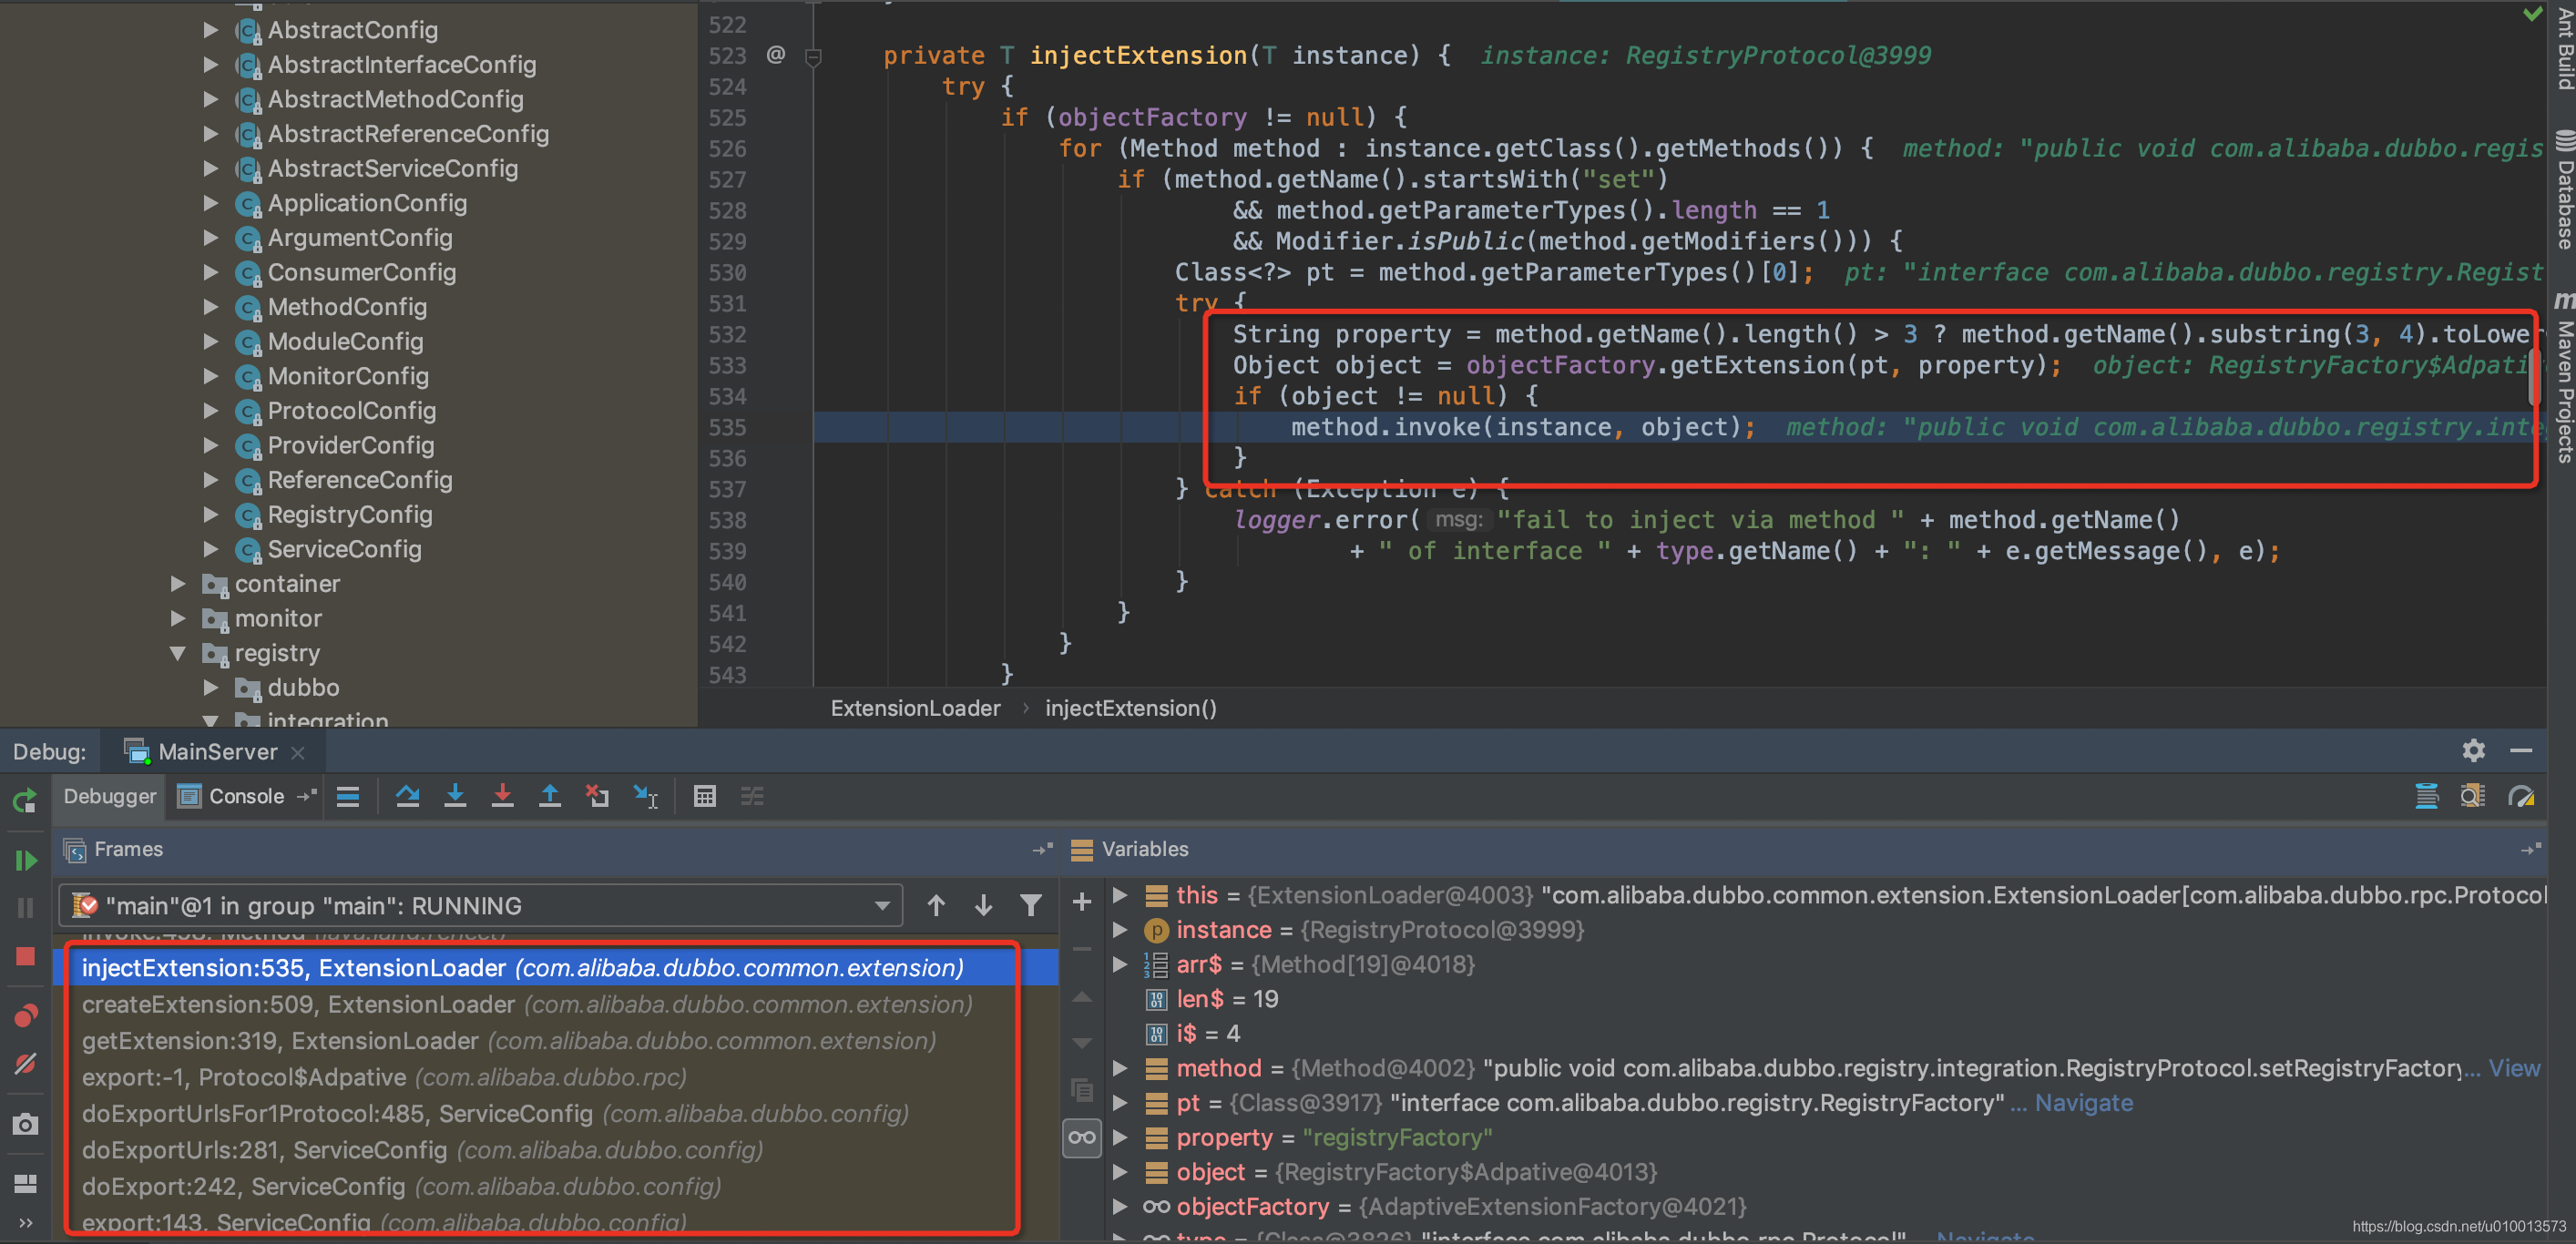Click the Step Out icon
This screenshot has height=1244, width=2576.
(x=550, y=796)
